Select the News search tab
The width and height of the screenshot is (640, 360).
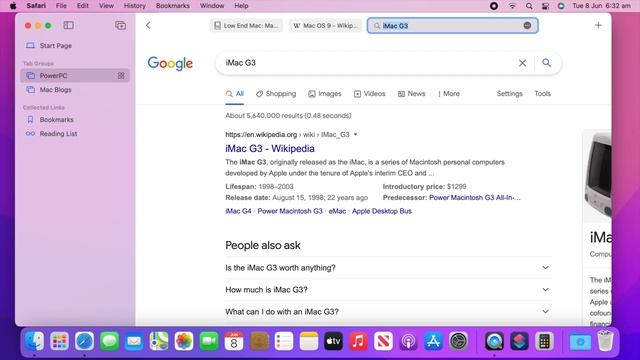pyautogui.click(x=411, y=93)
